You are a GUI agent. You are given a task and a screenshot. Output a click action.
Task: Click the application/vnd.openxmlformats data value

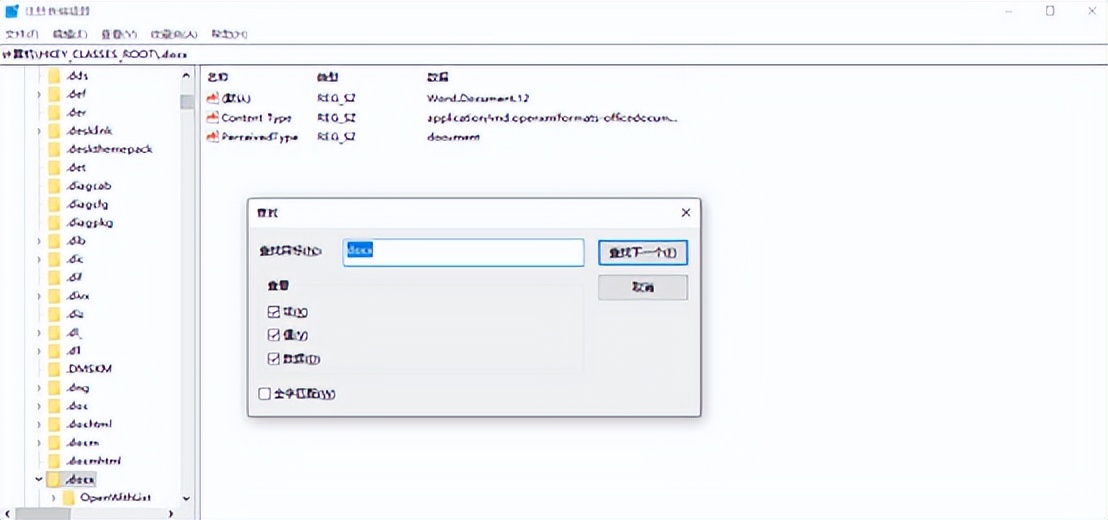coord(552,118)
